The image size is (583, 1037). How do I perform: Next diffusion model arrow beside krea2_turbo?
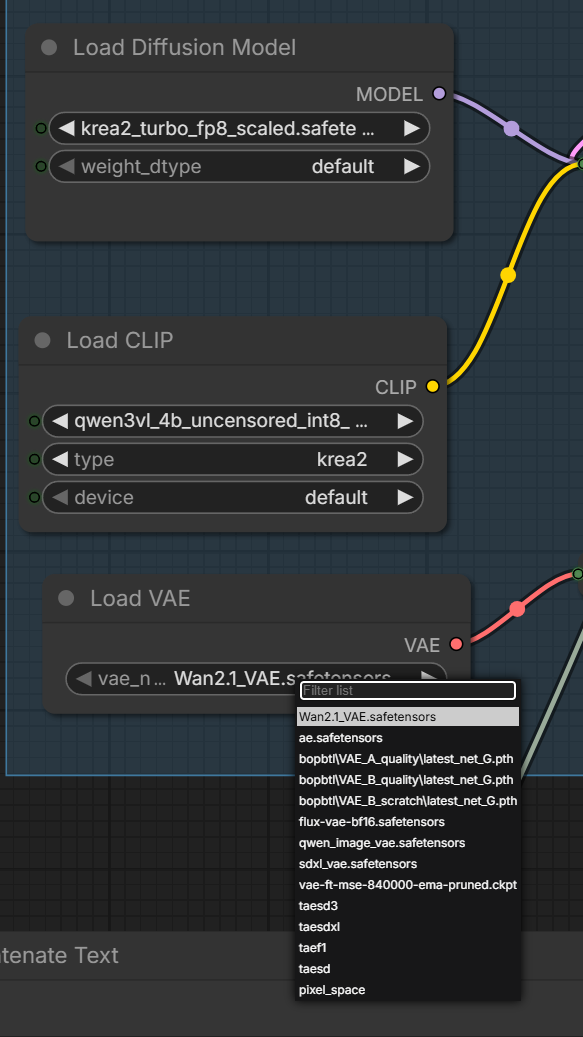coord(412,128)
